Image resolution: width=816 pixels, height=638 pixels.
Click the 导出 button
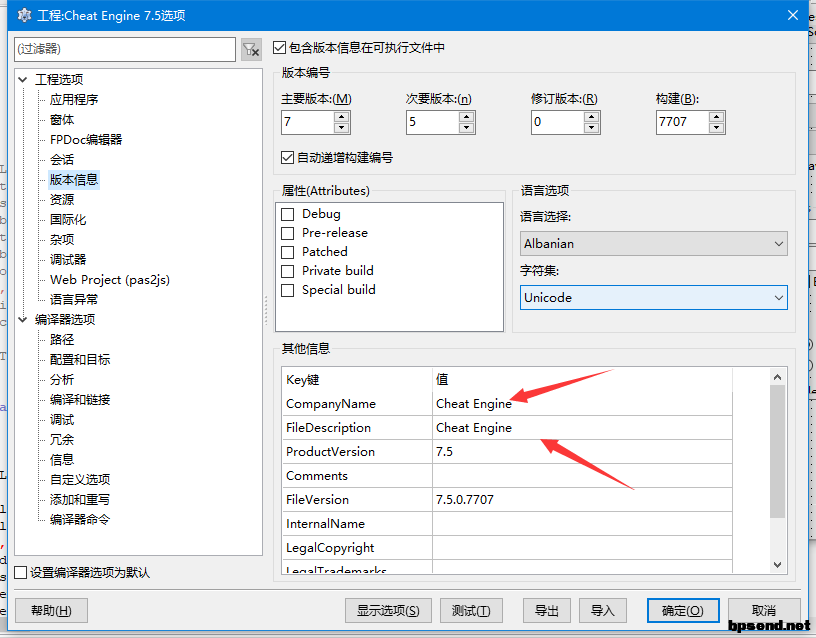[x=547, y=610]
